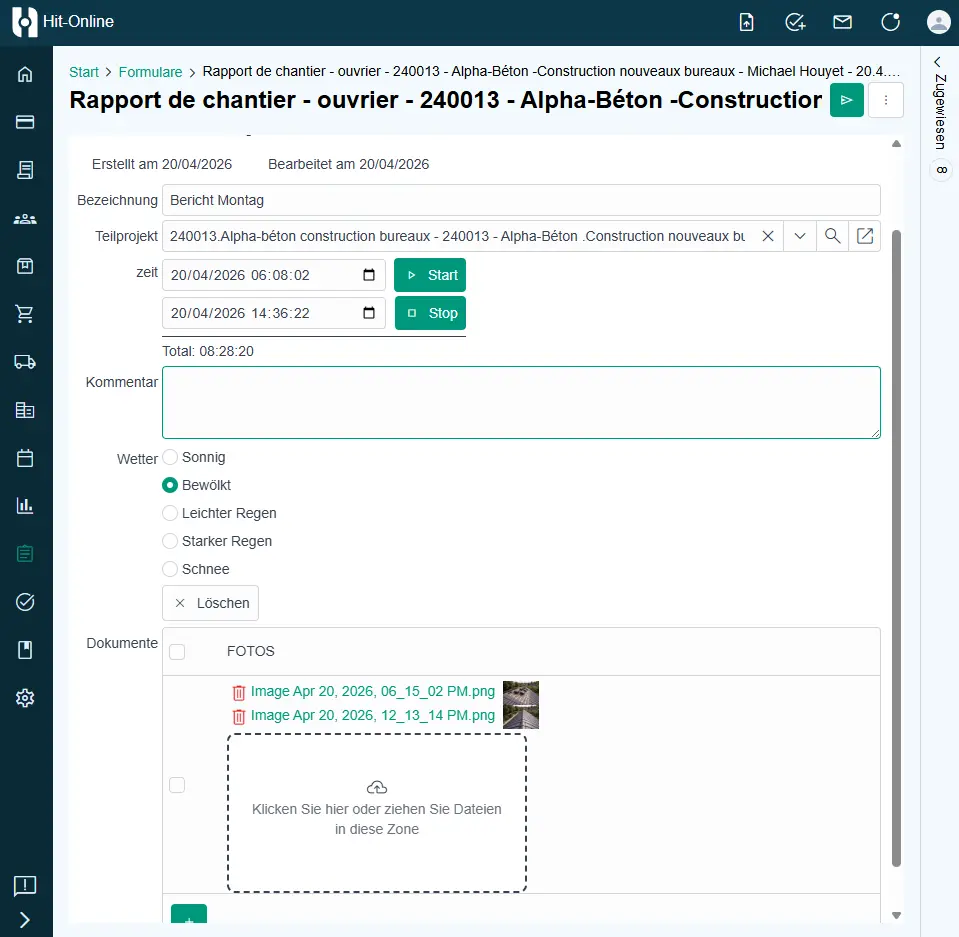
Task: Open the three-dot menu beside the title
Action: (886, 100)
